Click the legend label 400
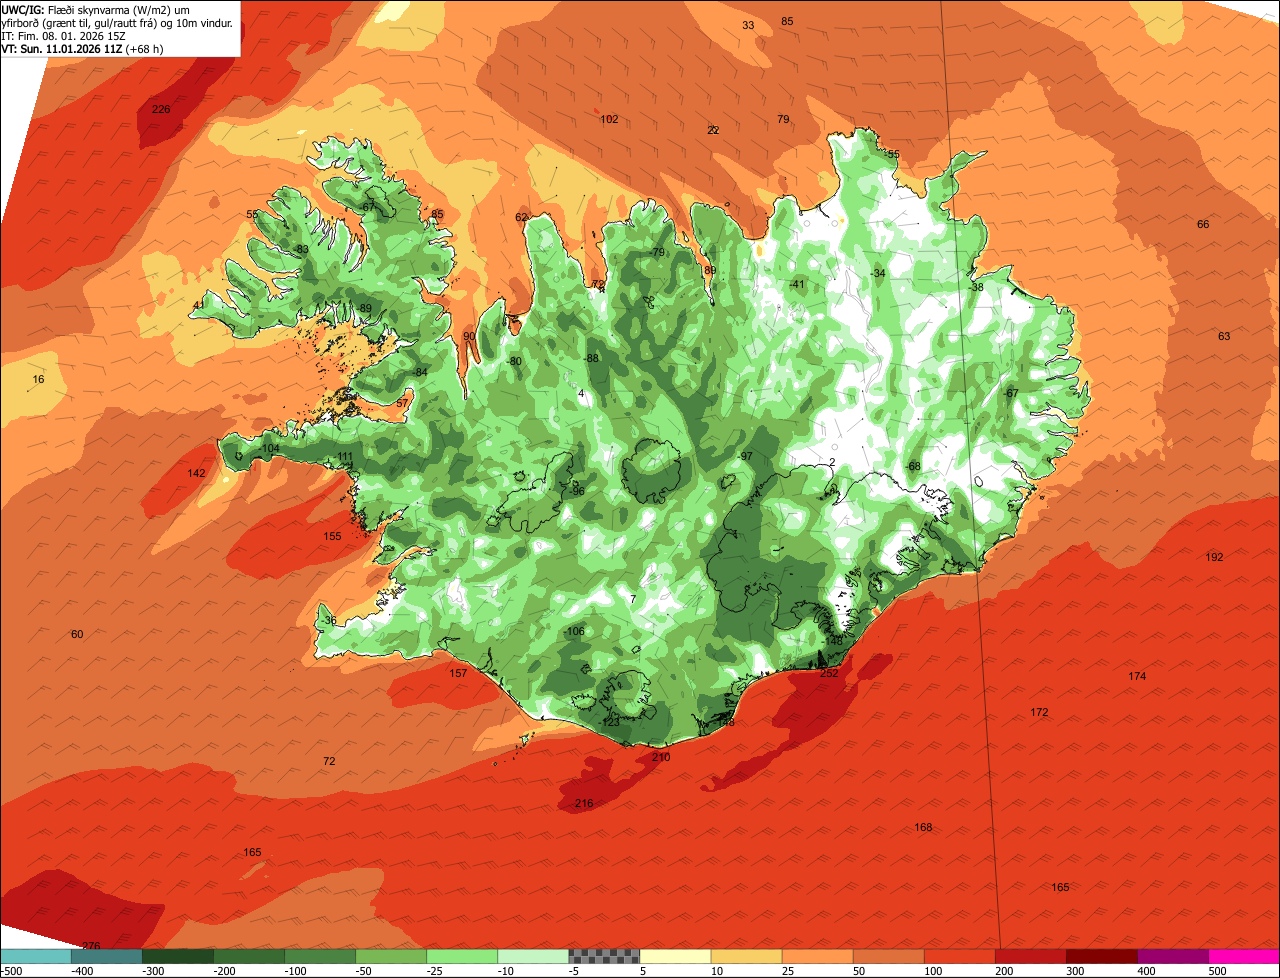 [x=1146, y=971]
